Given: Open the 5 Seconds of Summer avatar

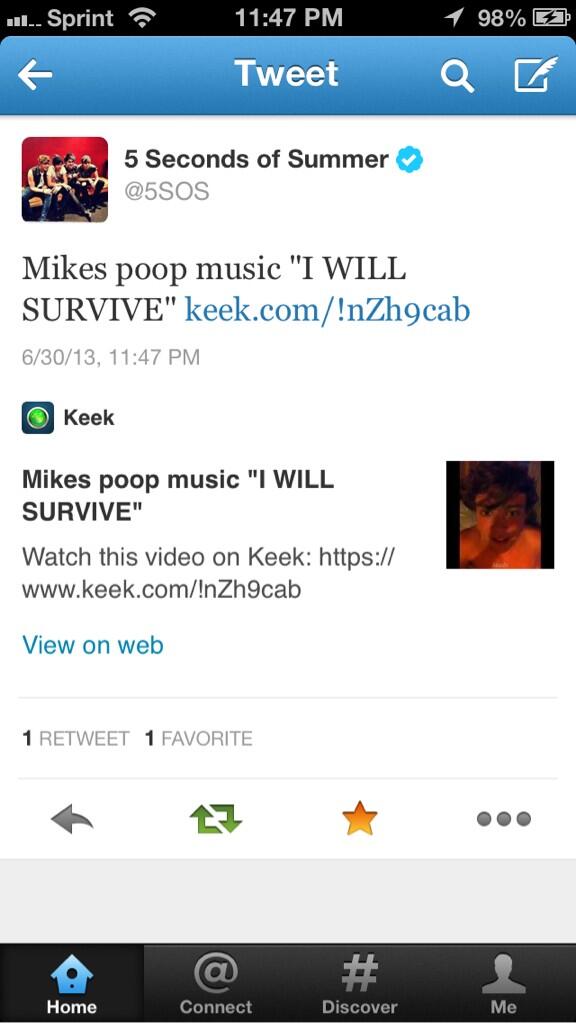Looking at the screenshot, I should 65,180.
